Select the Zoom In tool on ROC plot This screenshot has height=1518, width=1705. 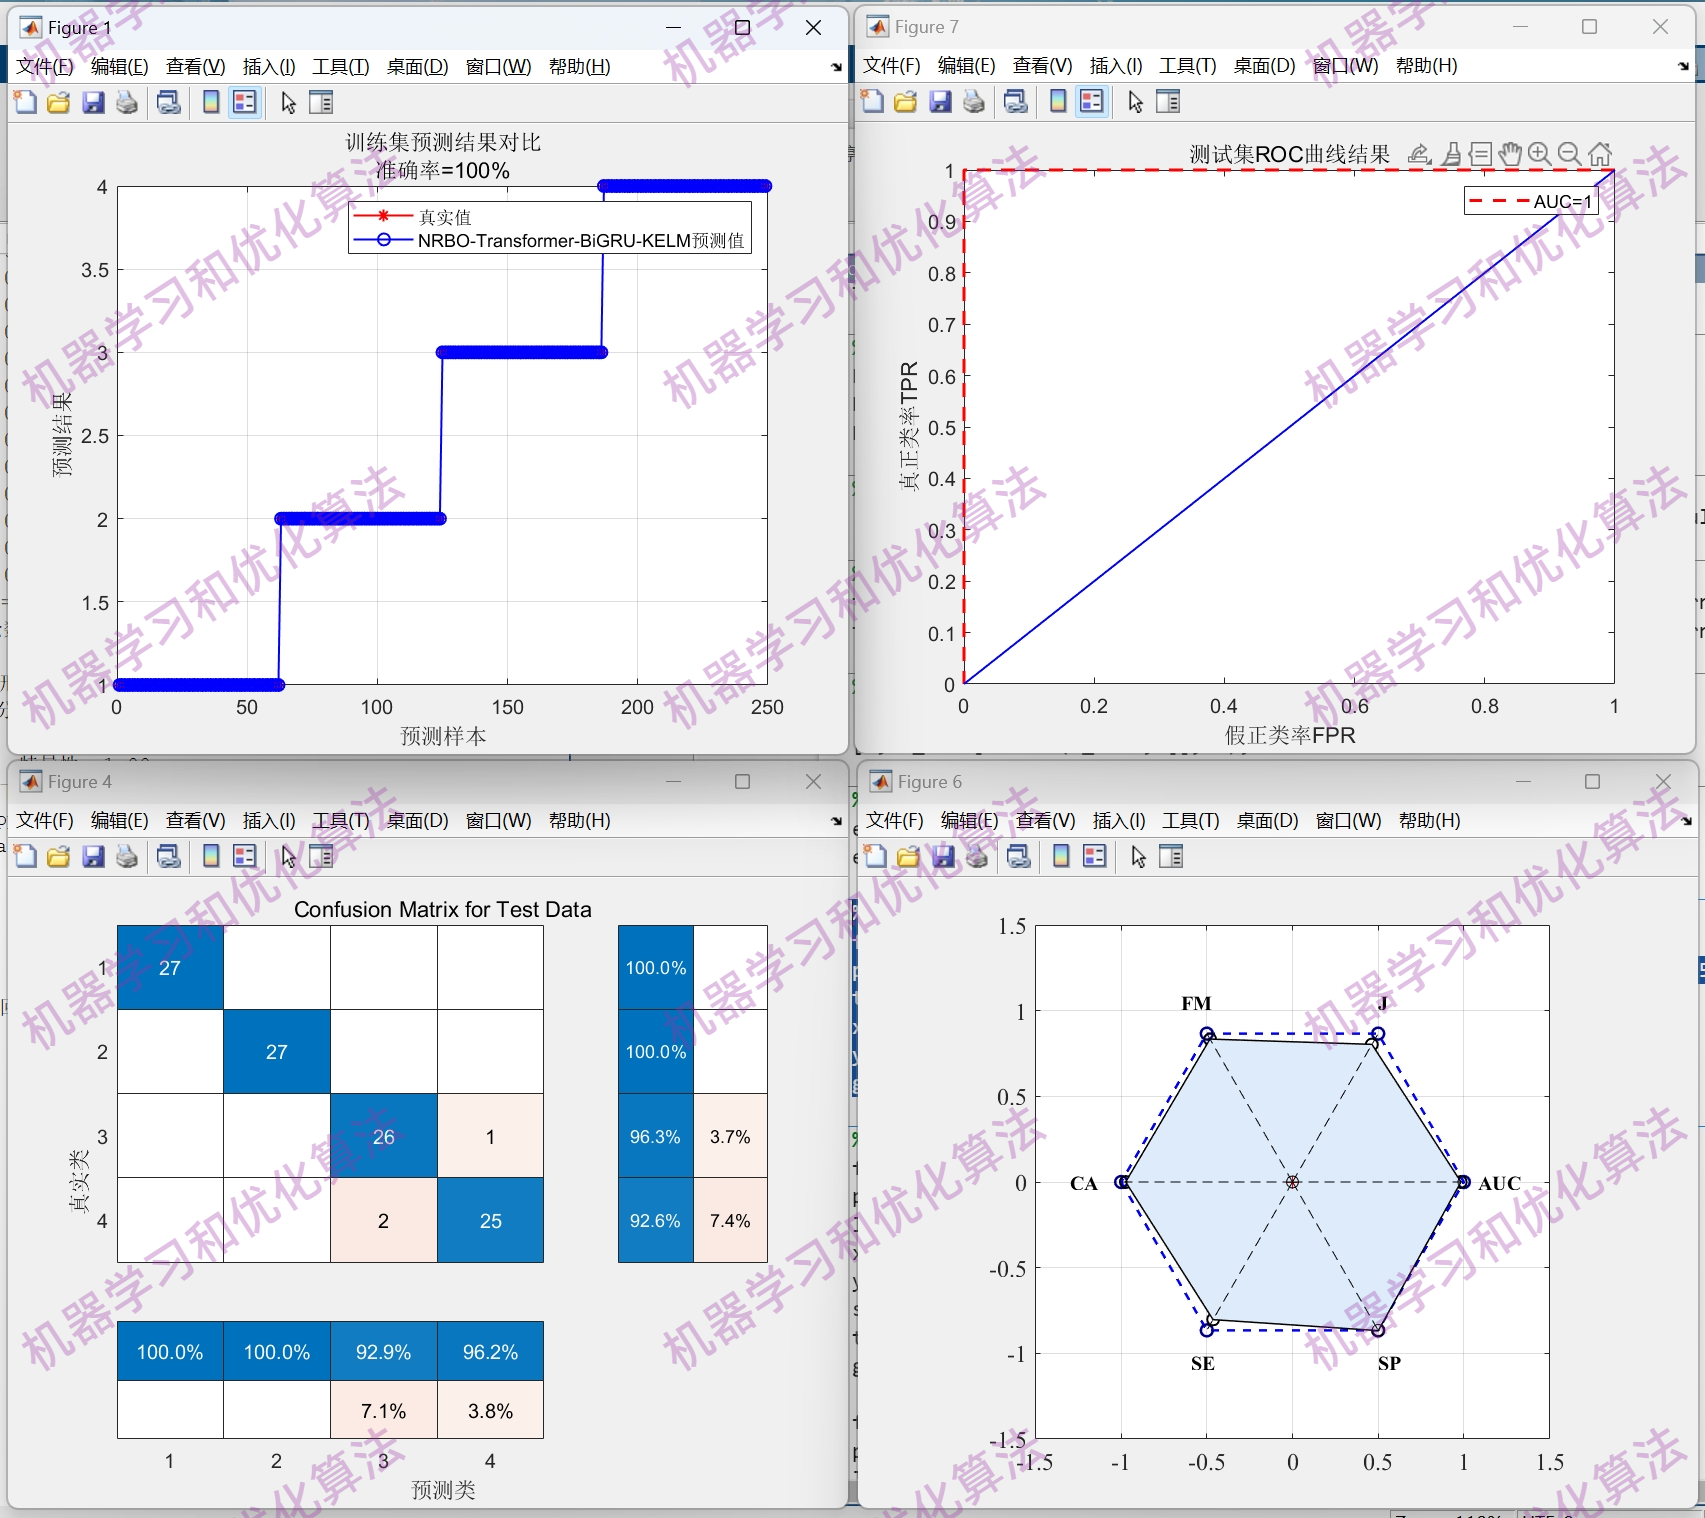1540,153
